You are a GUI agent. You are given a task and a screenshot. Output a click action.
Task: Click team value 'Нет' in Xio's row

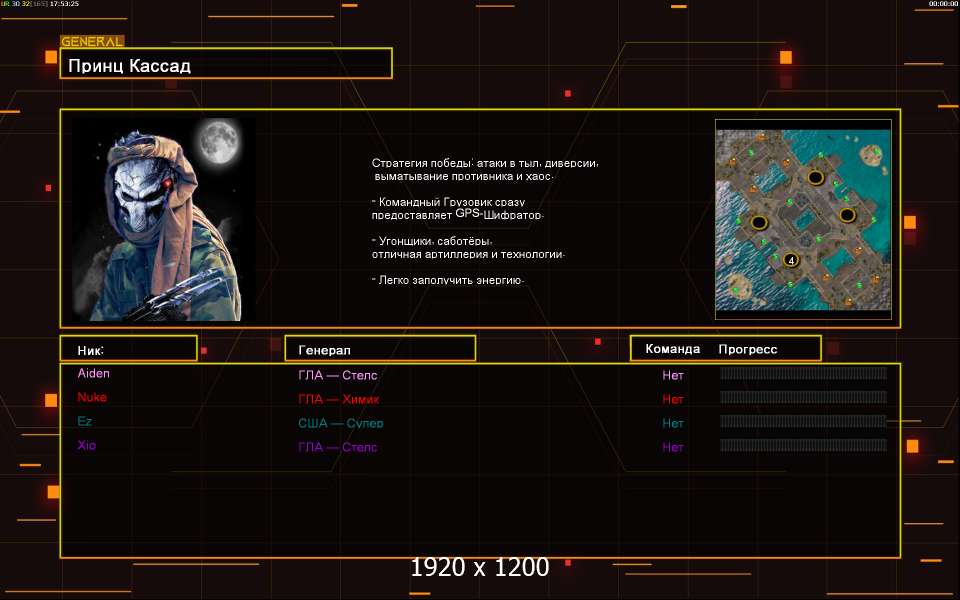click(672, 447)
